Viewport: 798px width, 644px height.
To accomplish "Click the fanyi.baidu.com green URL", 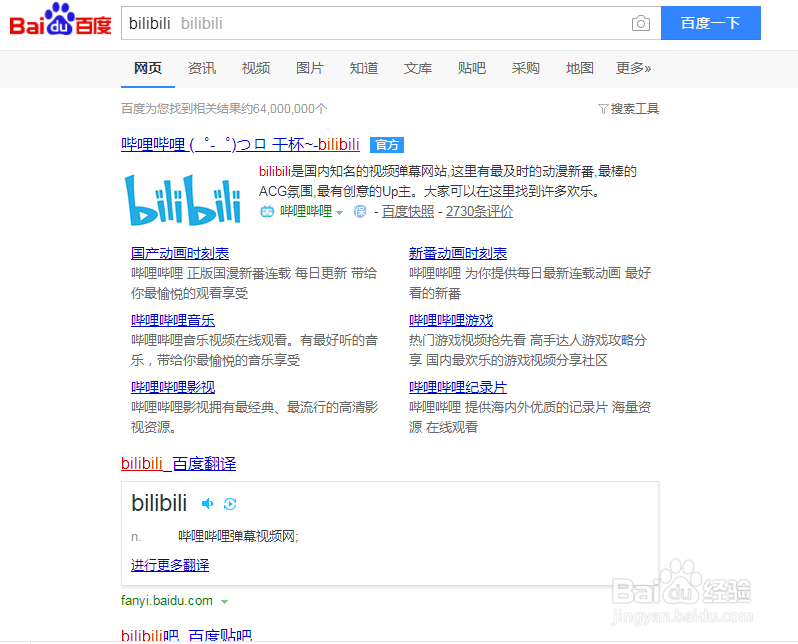I will coord(167,601).
